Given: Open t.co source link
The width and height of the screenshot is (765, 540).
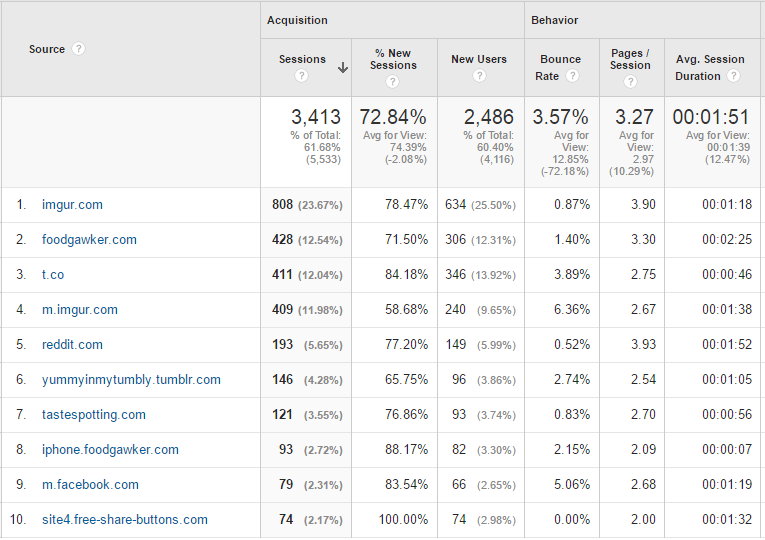Looking at the screenshot, I should (x=53, y=275).
